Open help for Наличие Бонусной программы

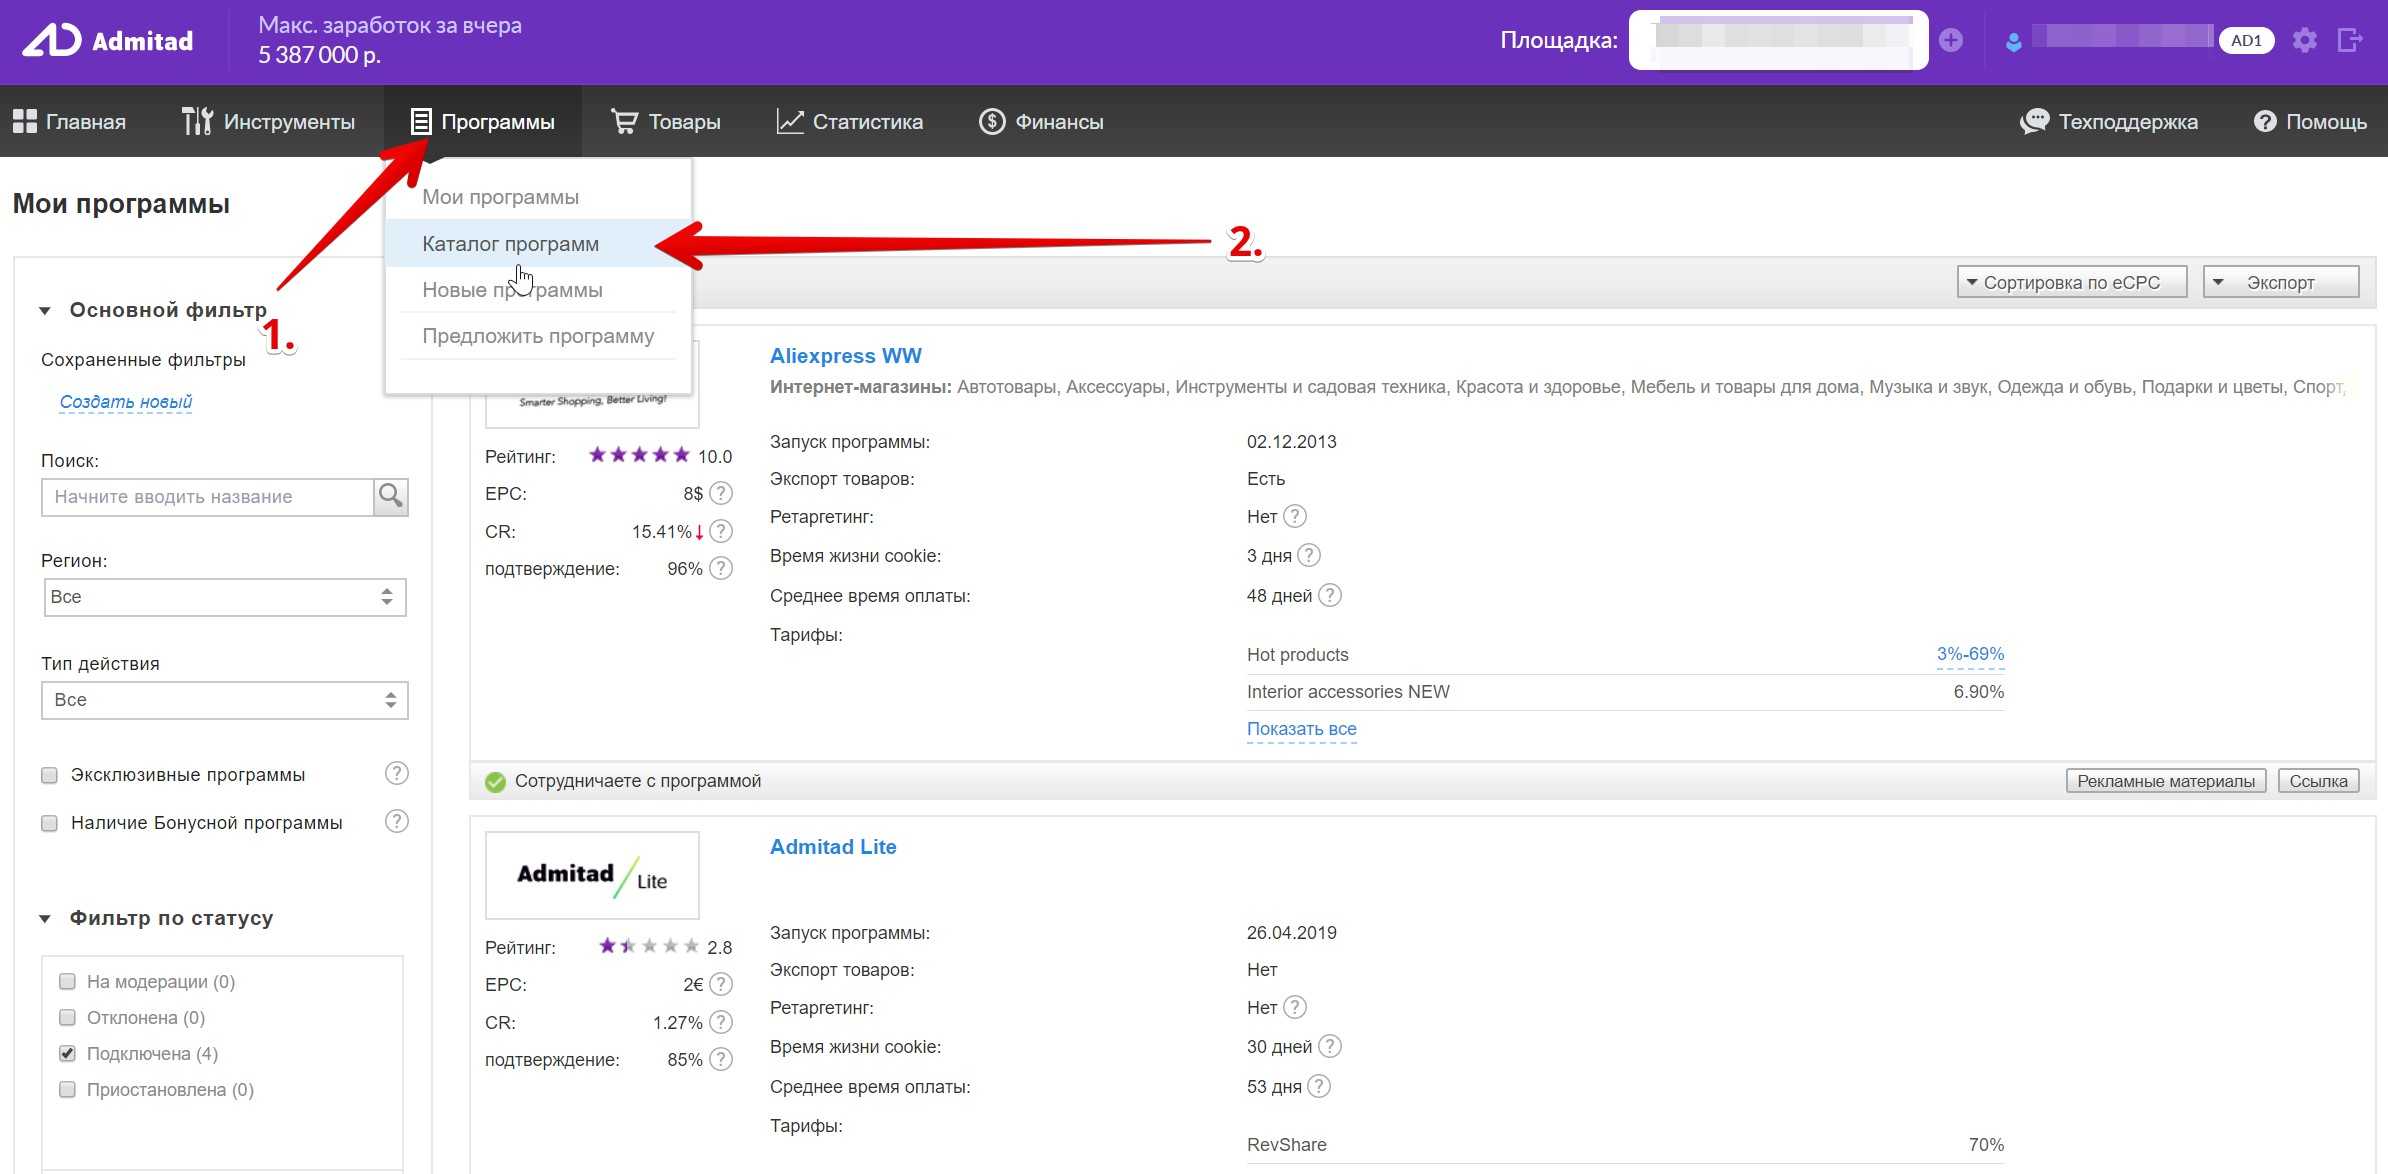pos(397,821)
